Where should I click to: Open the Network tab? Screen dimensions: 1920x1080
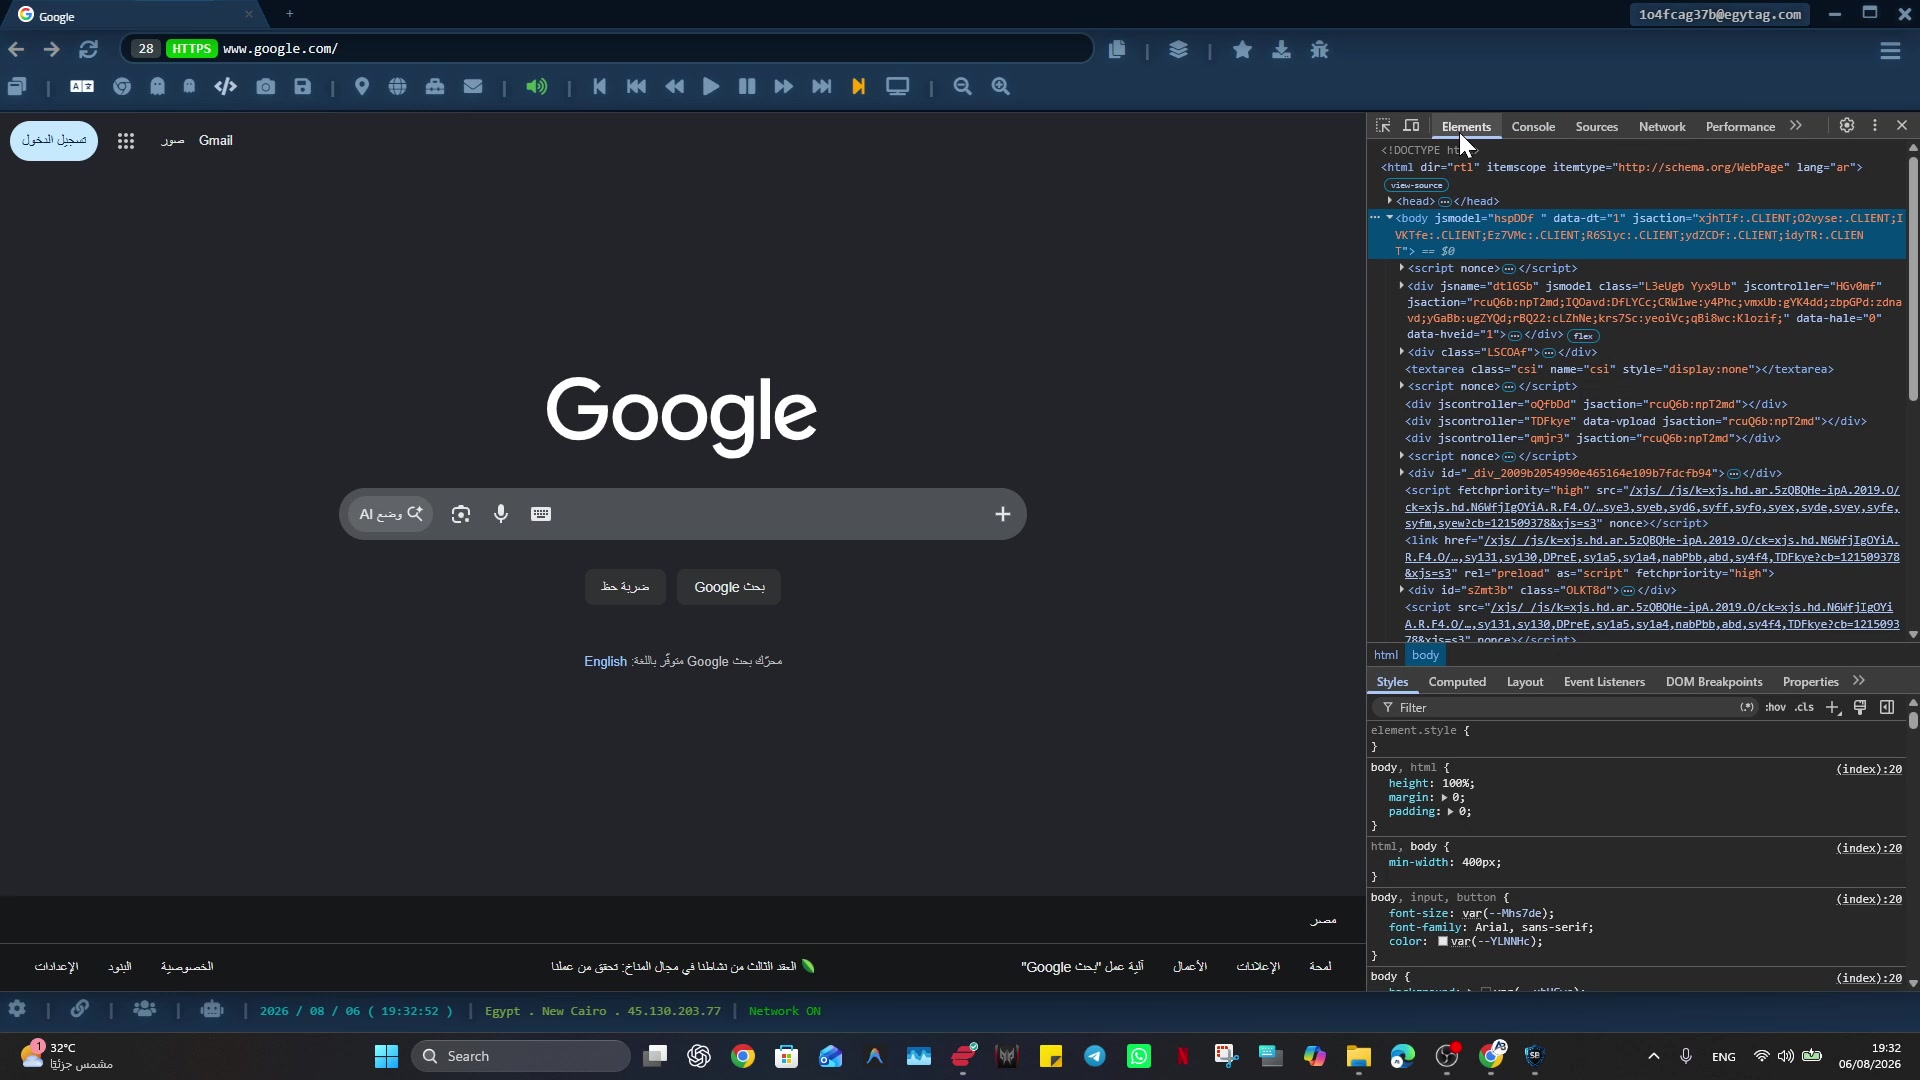click(x=1662, y=127)
